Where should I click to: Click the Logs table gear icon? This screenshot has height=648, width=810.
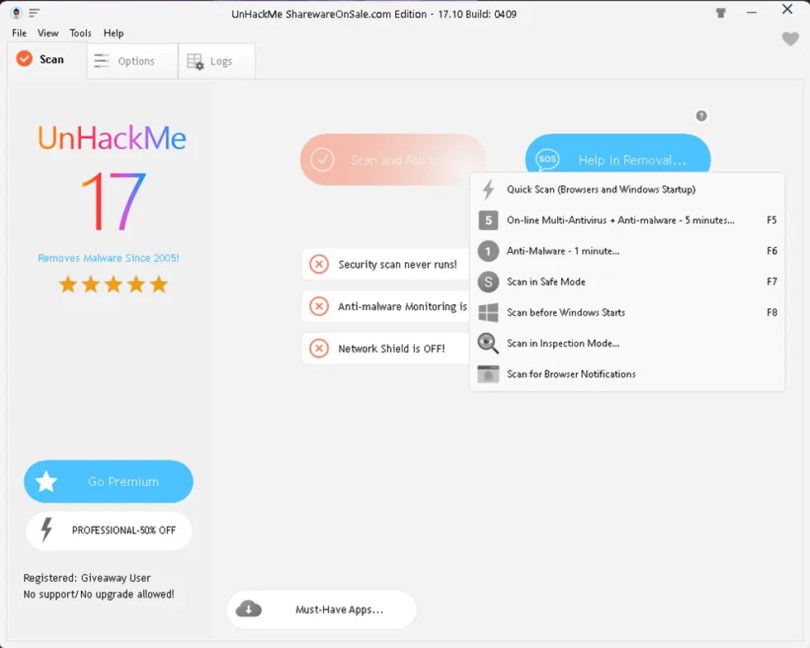point(195,61)
